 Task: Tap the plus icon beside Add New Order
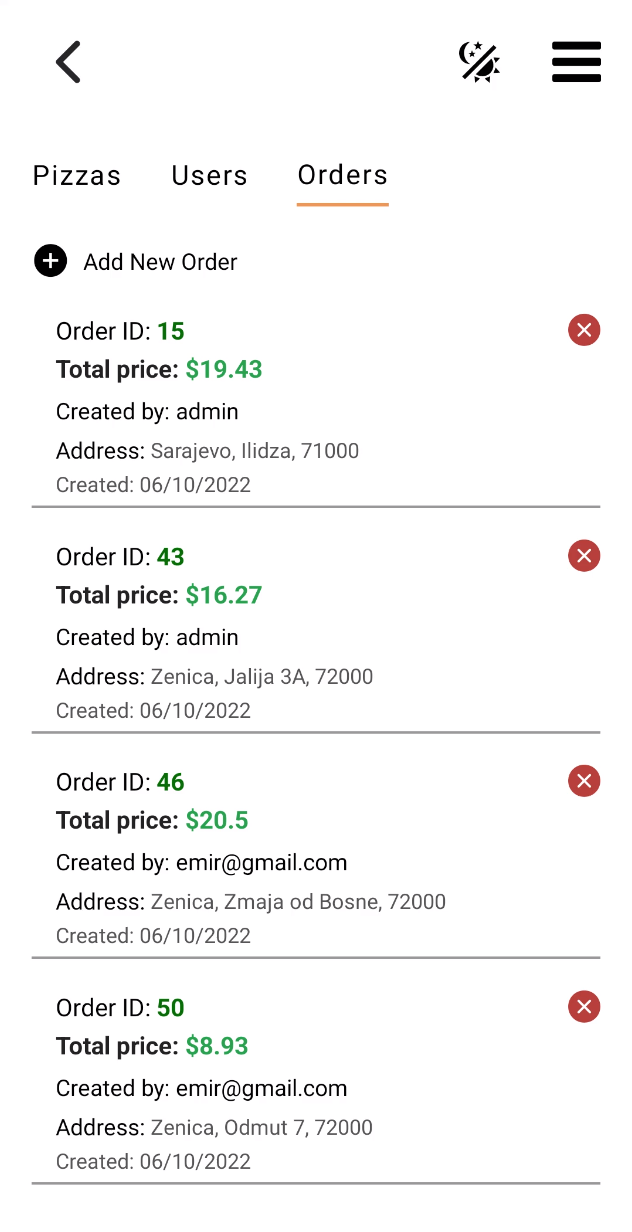(x=50, y=261)
